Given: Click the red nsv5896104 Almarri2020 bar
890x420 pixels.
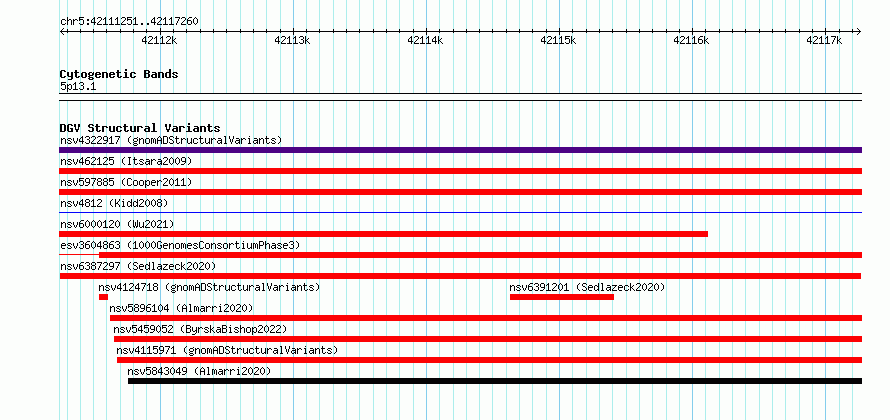Looking at the screenshot, I should (486, 318).
